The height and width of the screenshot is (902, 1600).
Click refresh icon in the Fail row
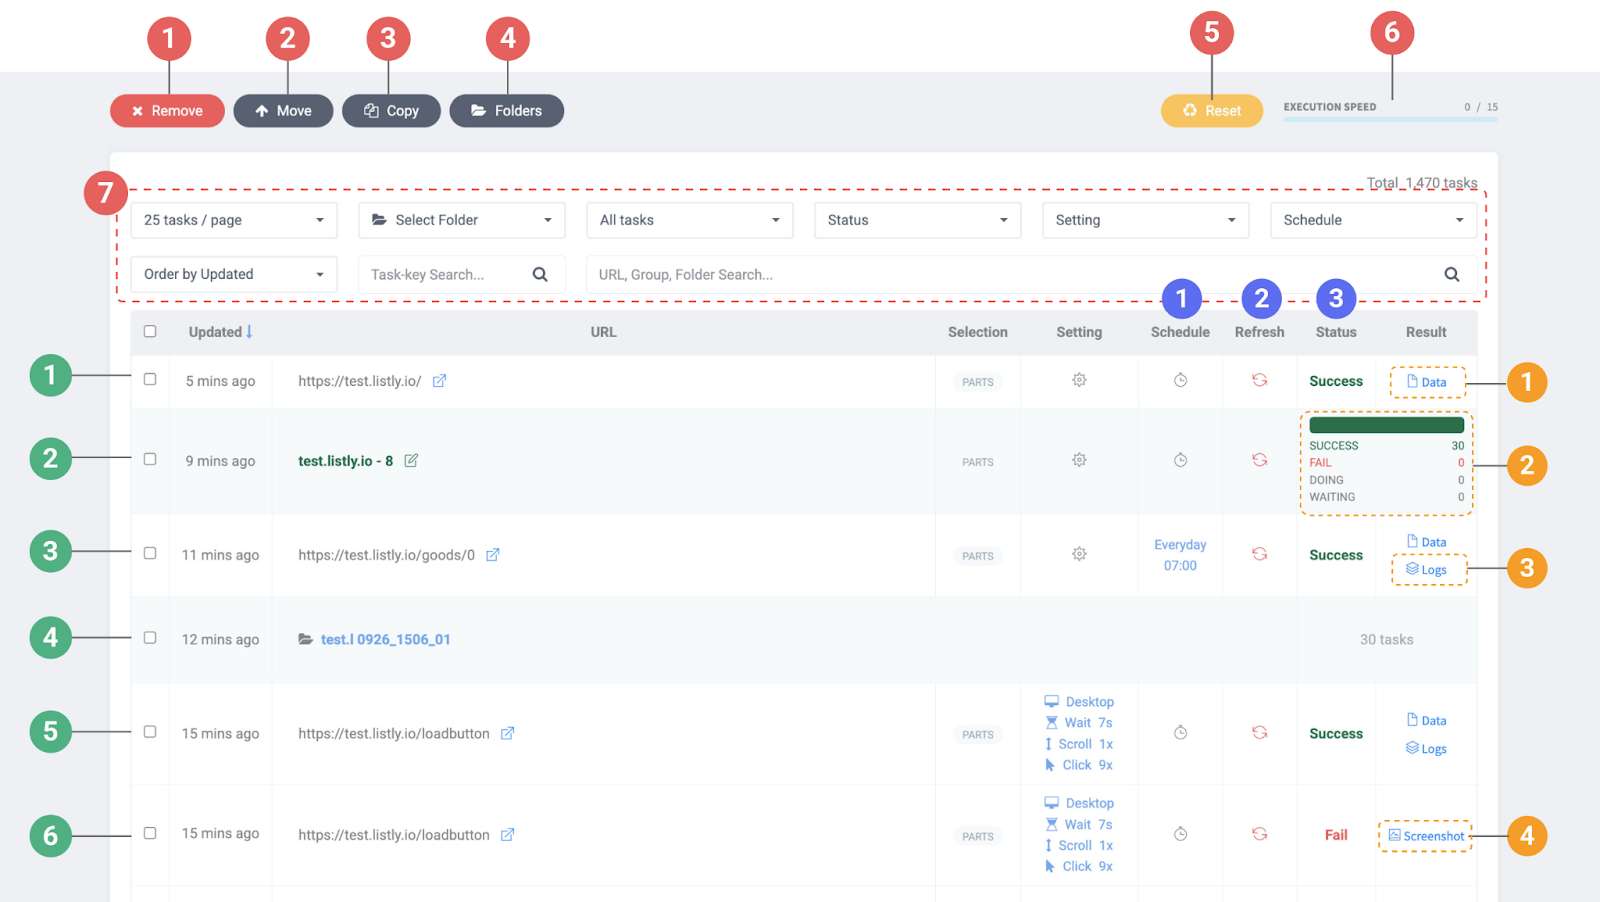click(x=1259, y=834)
